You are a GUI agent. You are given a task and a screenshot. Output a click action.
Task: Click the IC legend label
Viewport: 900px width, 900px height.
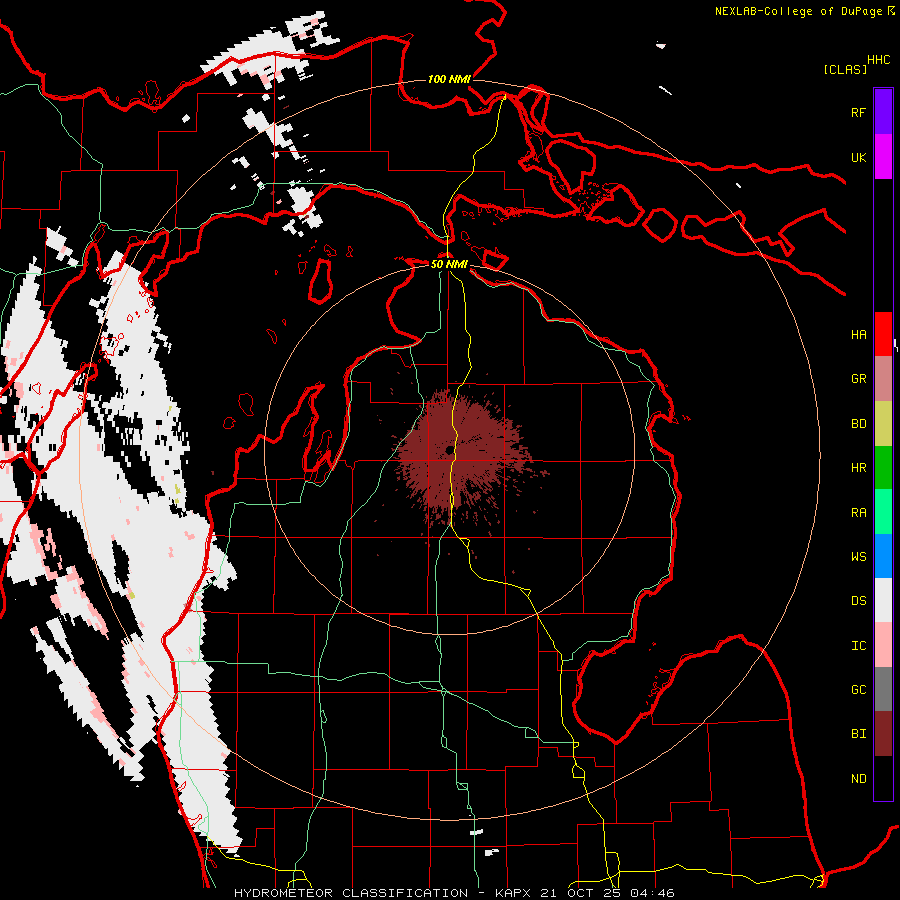[859, 645]
